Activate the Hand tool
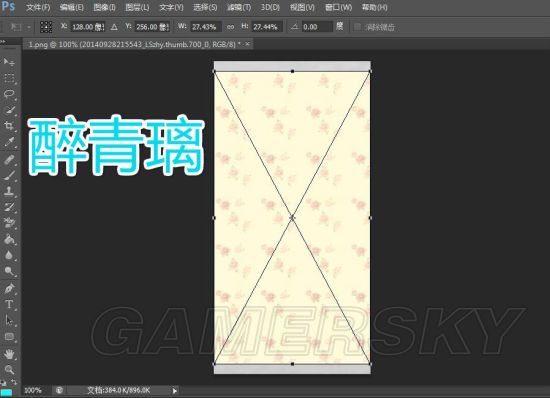 pyautogui.click(x=9, y=354)
